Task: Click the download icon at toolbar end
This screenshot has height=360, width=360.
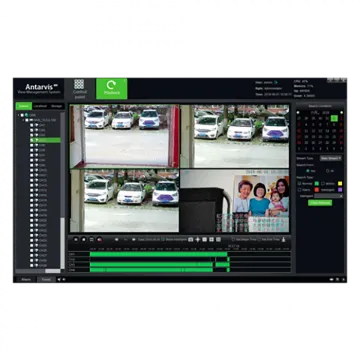Action: click(284, 239)
